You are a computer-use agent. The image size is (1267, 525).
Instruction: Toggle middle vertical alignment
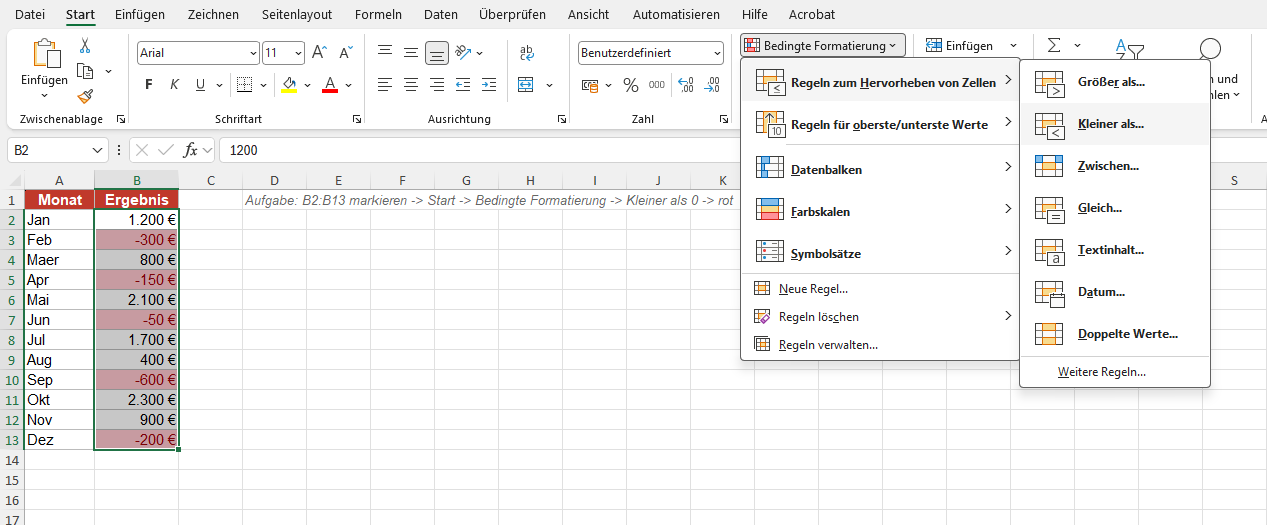click(x=410, y=53)
